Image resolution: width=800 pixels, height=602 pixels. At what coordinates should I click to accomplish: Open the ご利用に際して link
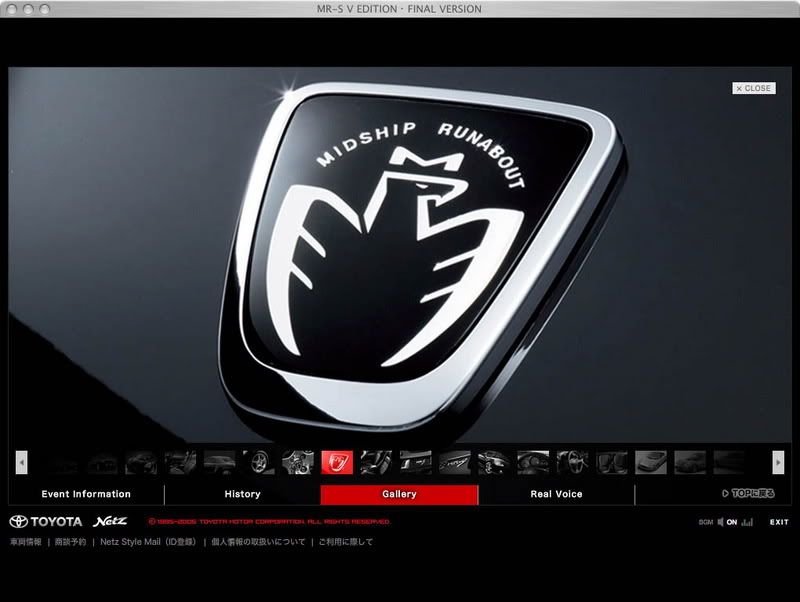pyautogui.click(x=345, y=542)
